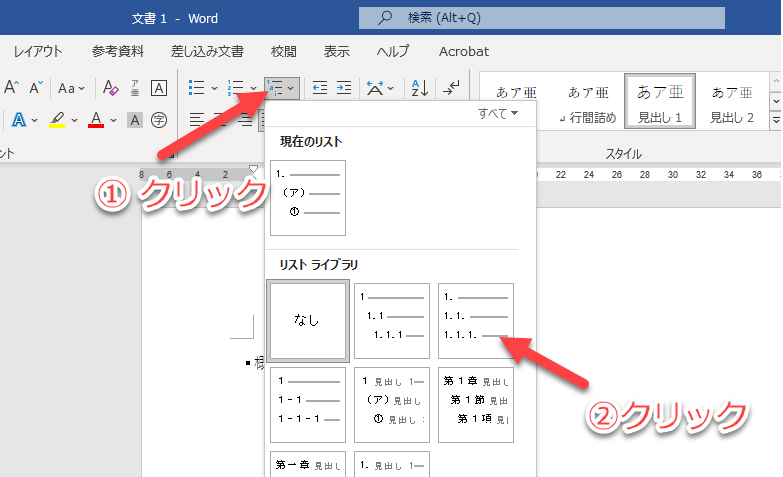Open the enclosed character tool
Viewport: 783px width, 477px height.
point(159,120)
